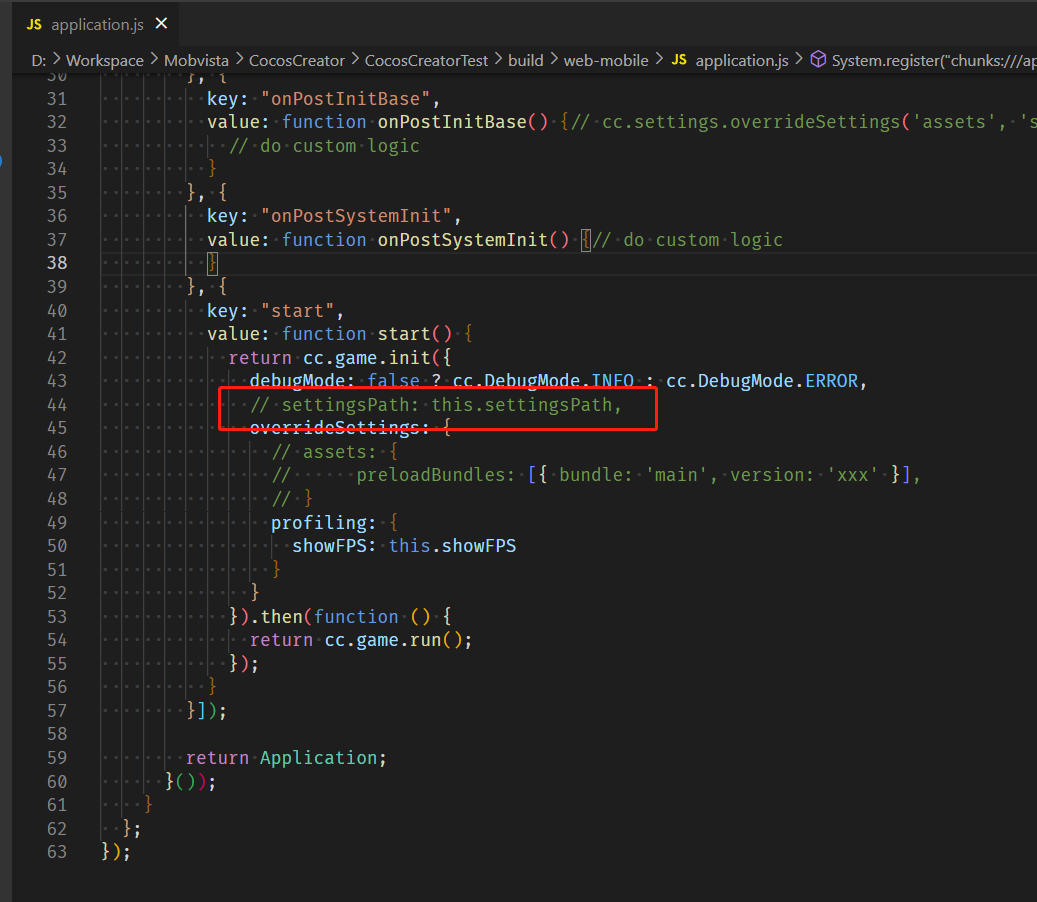Screen dimensions: 1037x902
Task: Close the application.js tab
Action: 161,24
